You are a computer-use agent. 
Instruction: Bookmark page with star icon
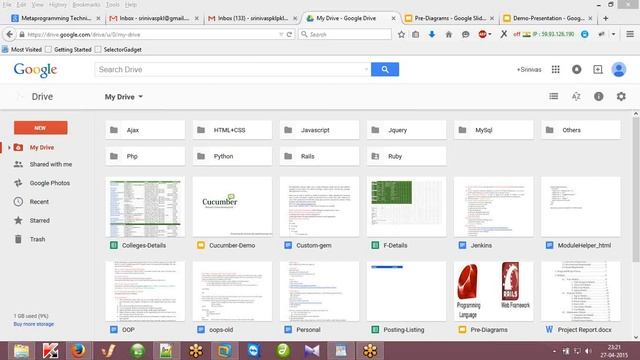point(401,34)
